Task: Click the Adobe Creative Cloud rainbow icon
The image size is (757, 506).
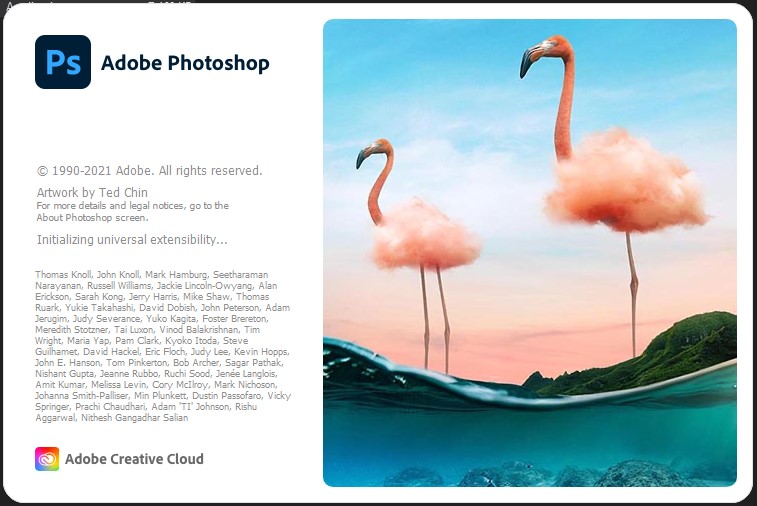Action: click(47, 459)
